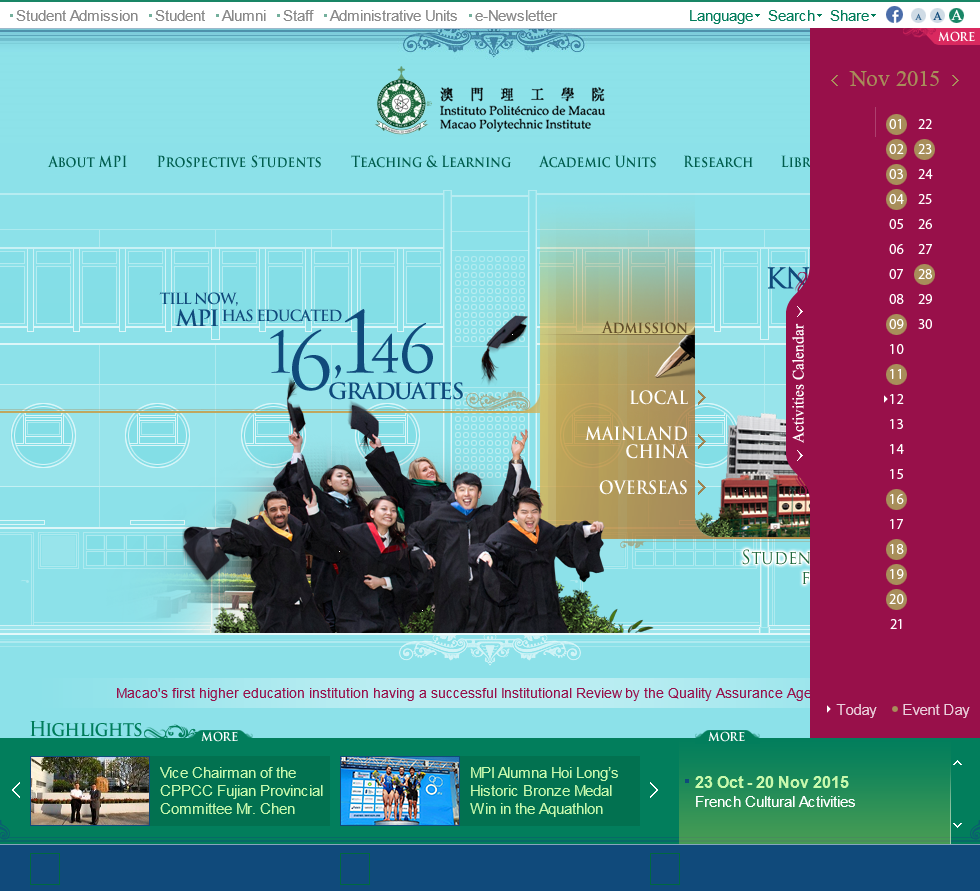The width and height of the screenshot is (980, 891).
Task: Select event day 28 in calendar
Action: (x=925, y=274)
